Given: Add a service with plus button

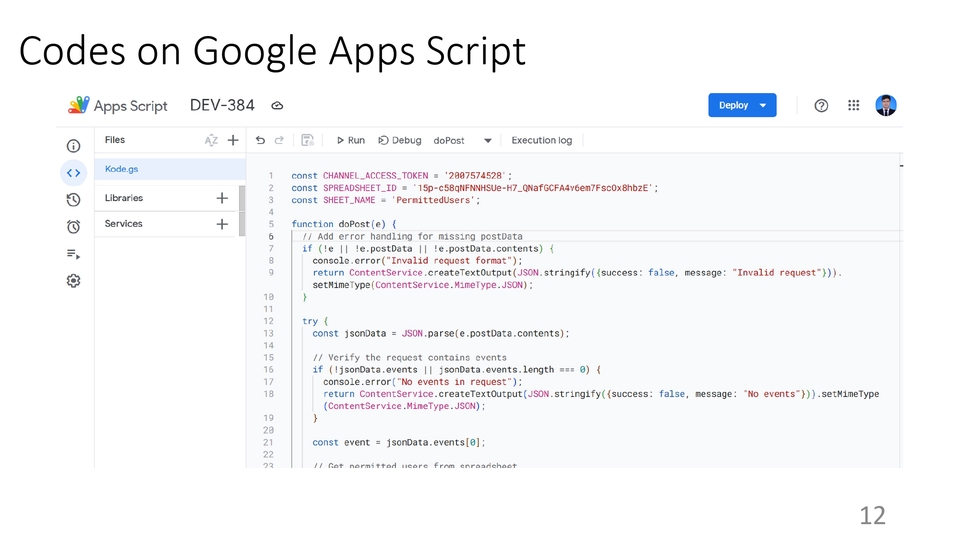Looking at the screenshot, I should 222,224.
